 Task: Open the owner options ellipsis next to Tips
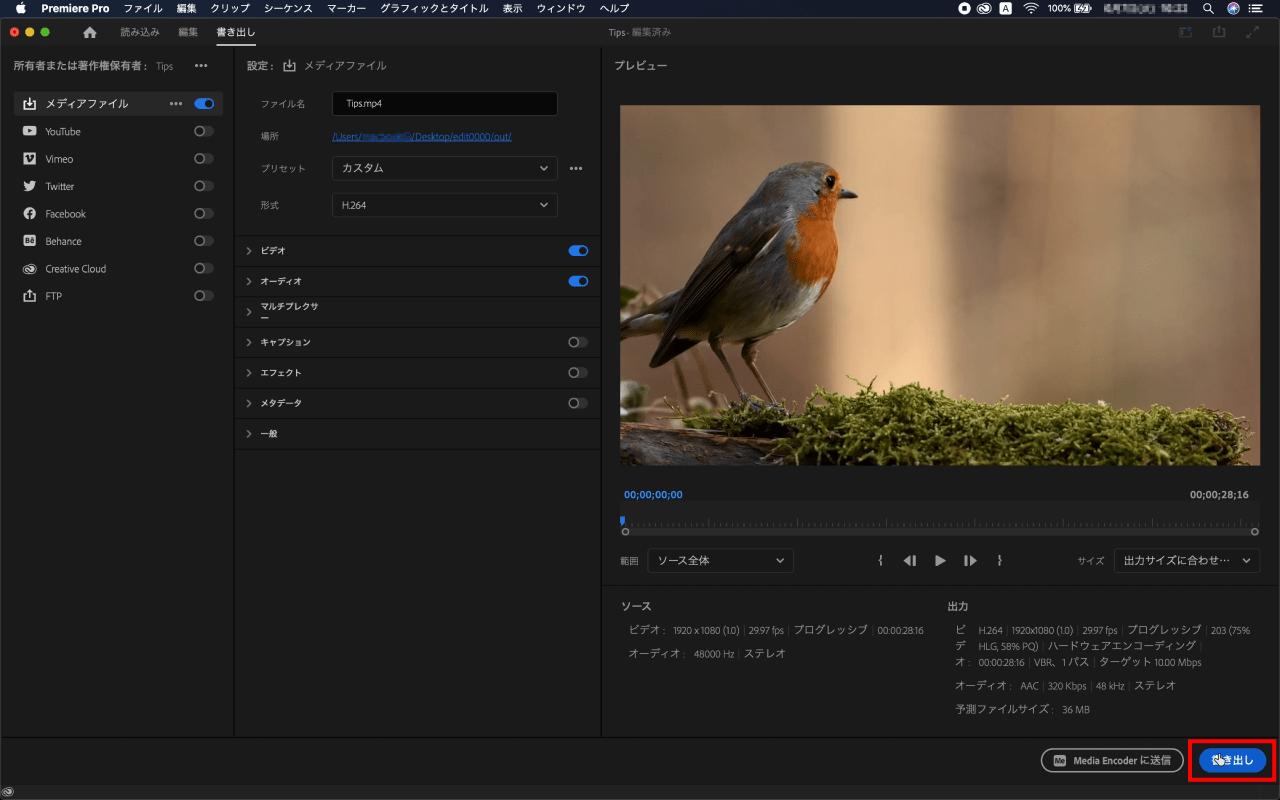(201, 66)
